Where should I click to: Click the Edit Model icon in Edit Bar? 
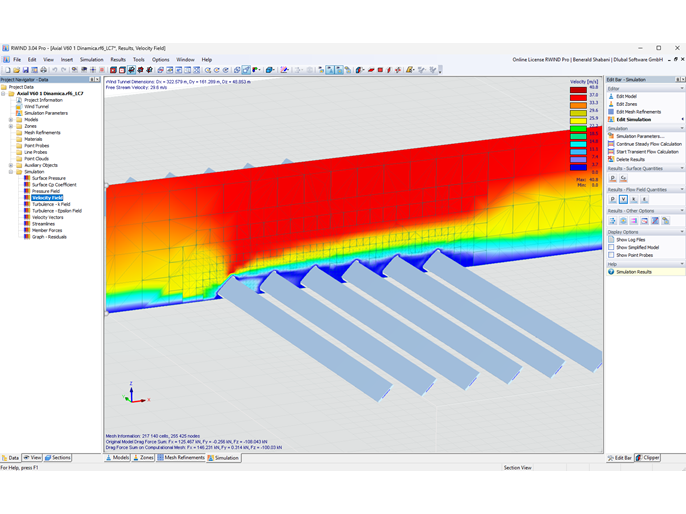pos(611,96)
